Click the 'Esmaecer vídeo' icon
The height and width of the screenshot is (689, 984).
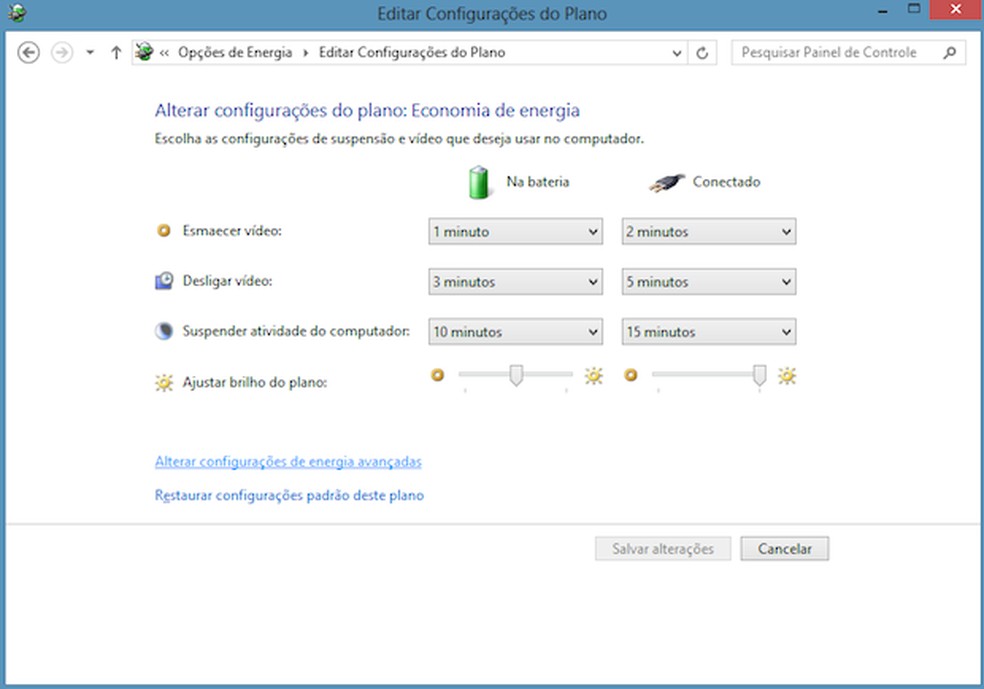click(x=164, y=231)
